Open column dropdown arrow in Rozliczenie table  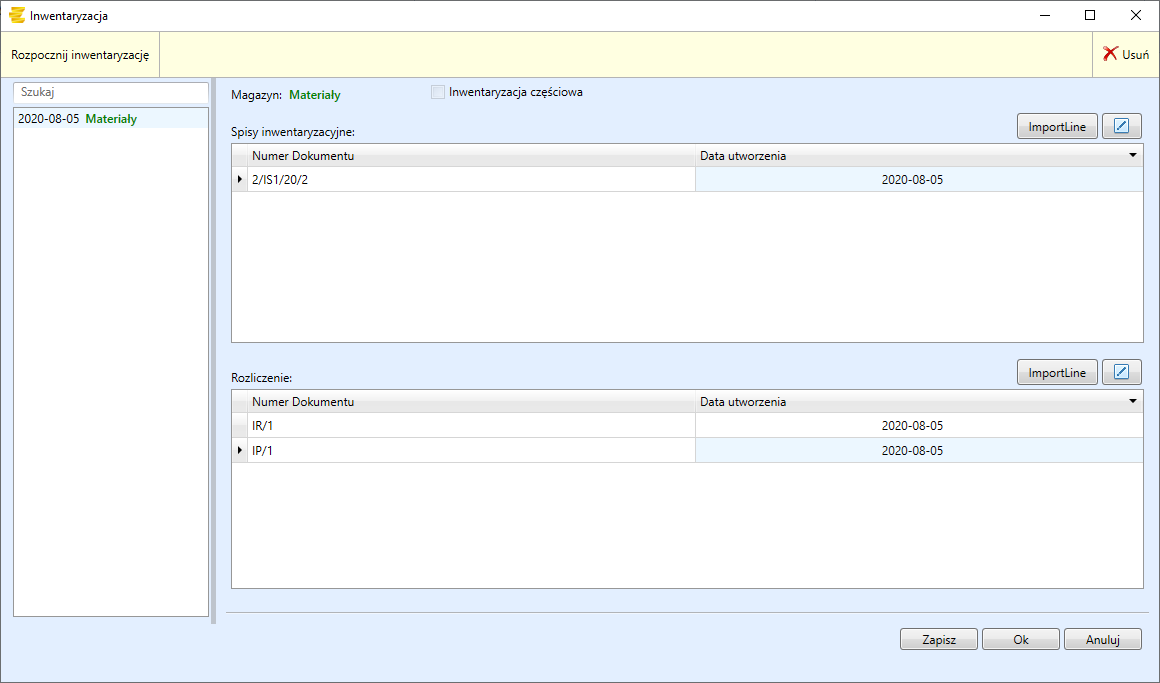pos(1133,402)
